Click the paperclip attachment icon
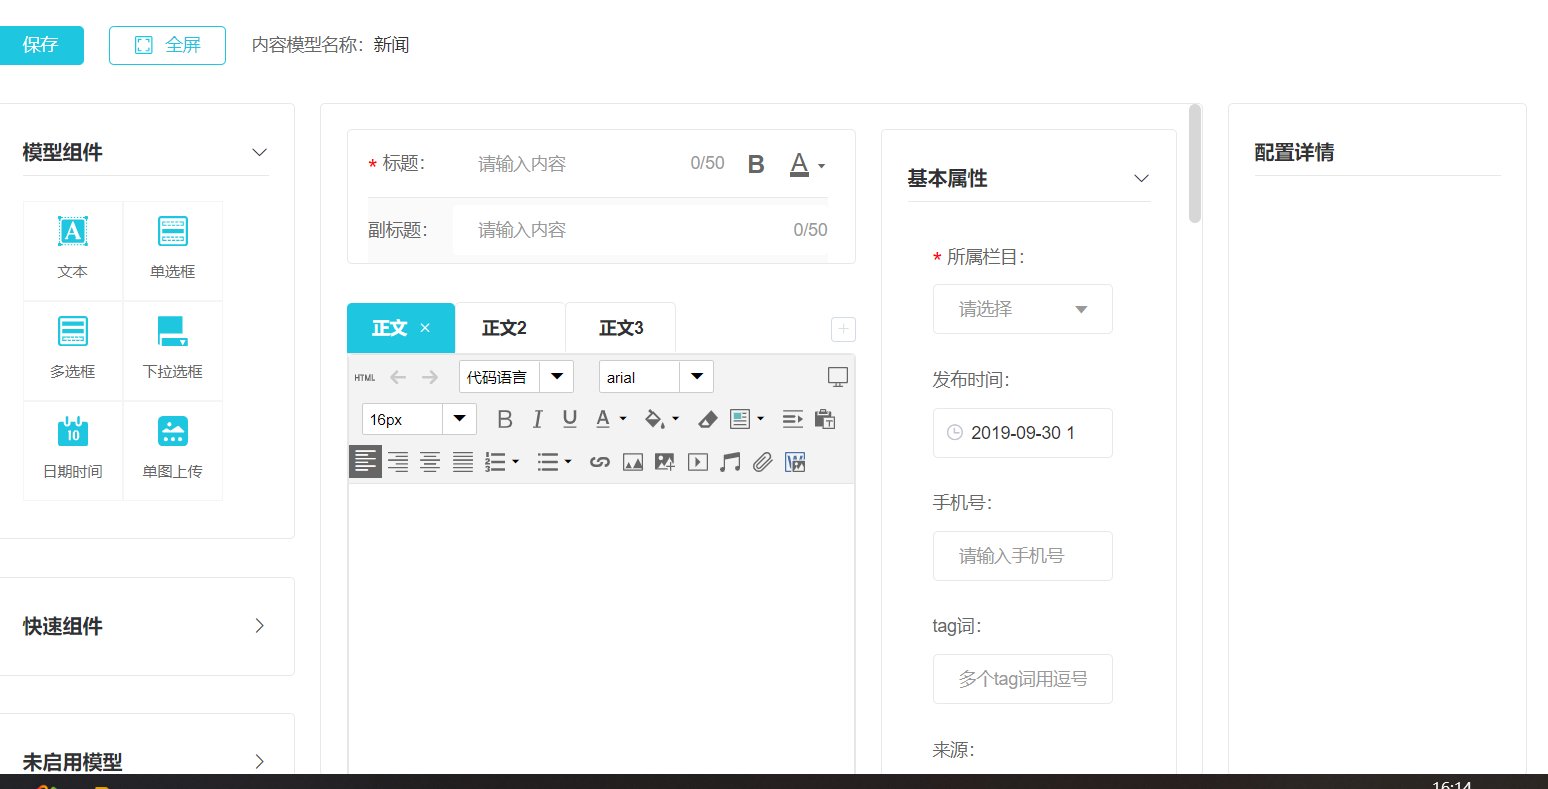 coord(763,462)
